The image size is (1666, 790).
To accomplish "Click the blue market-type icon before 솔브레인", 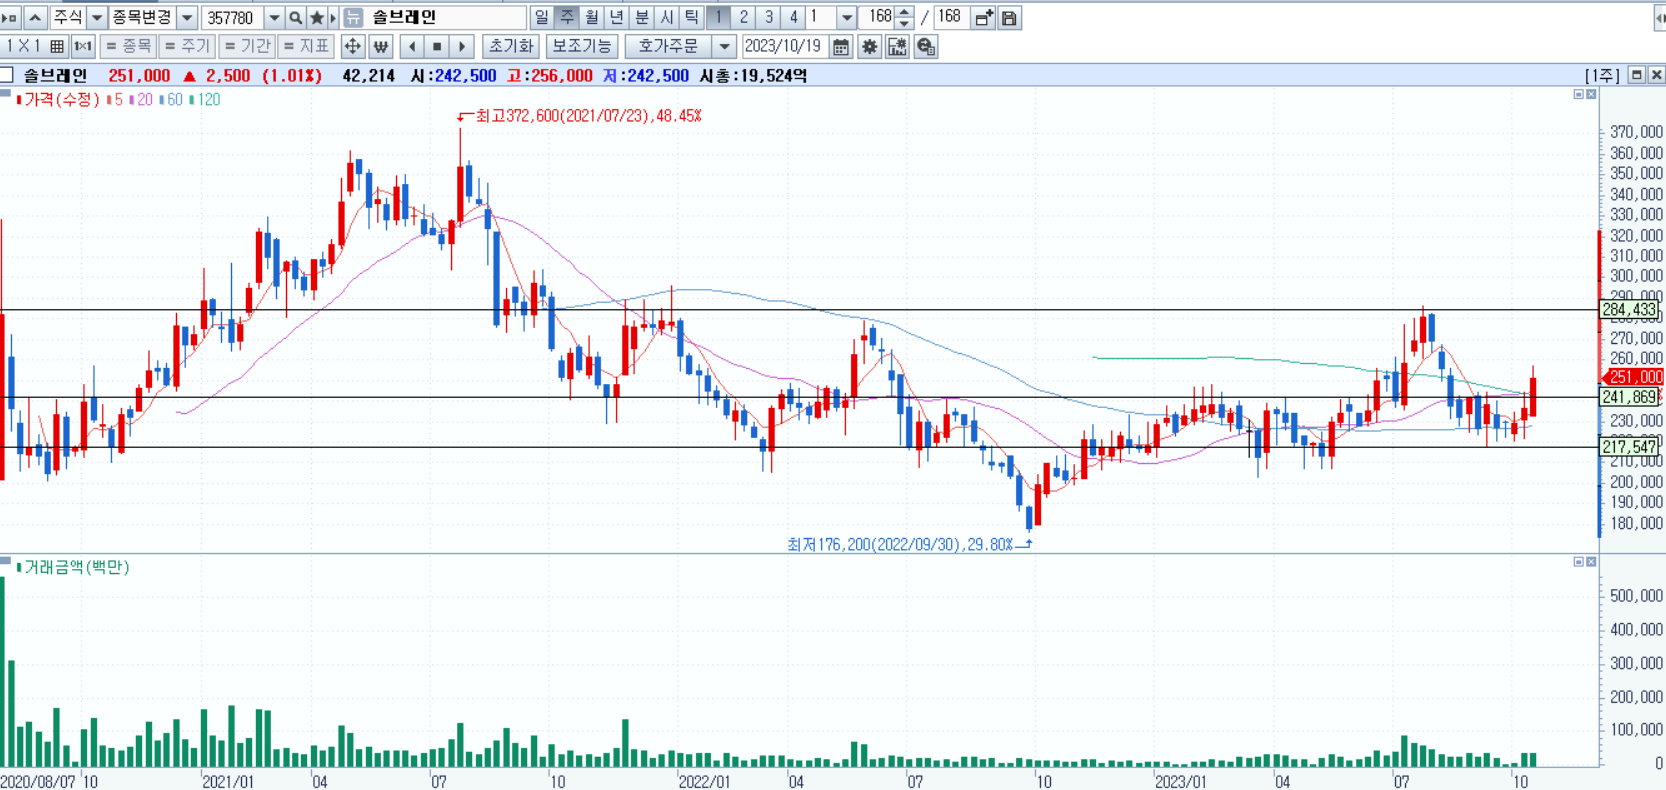I will coord(353,18).
